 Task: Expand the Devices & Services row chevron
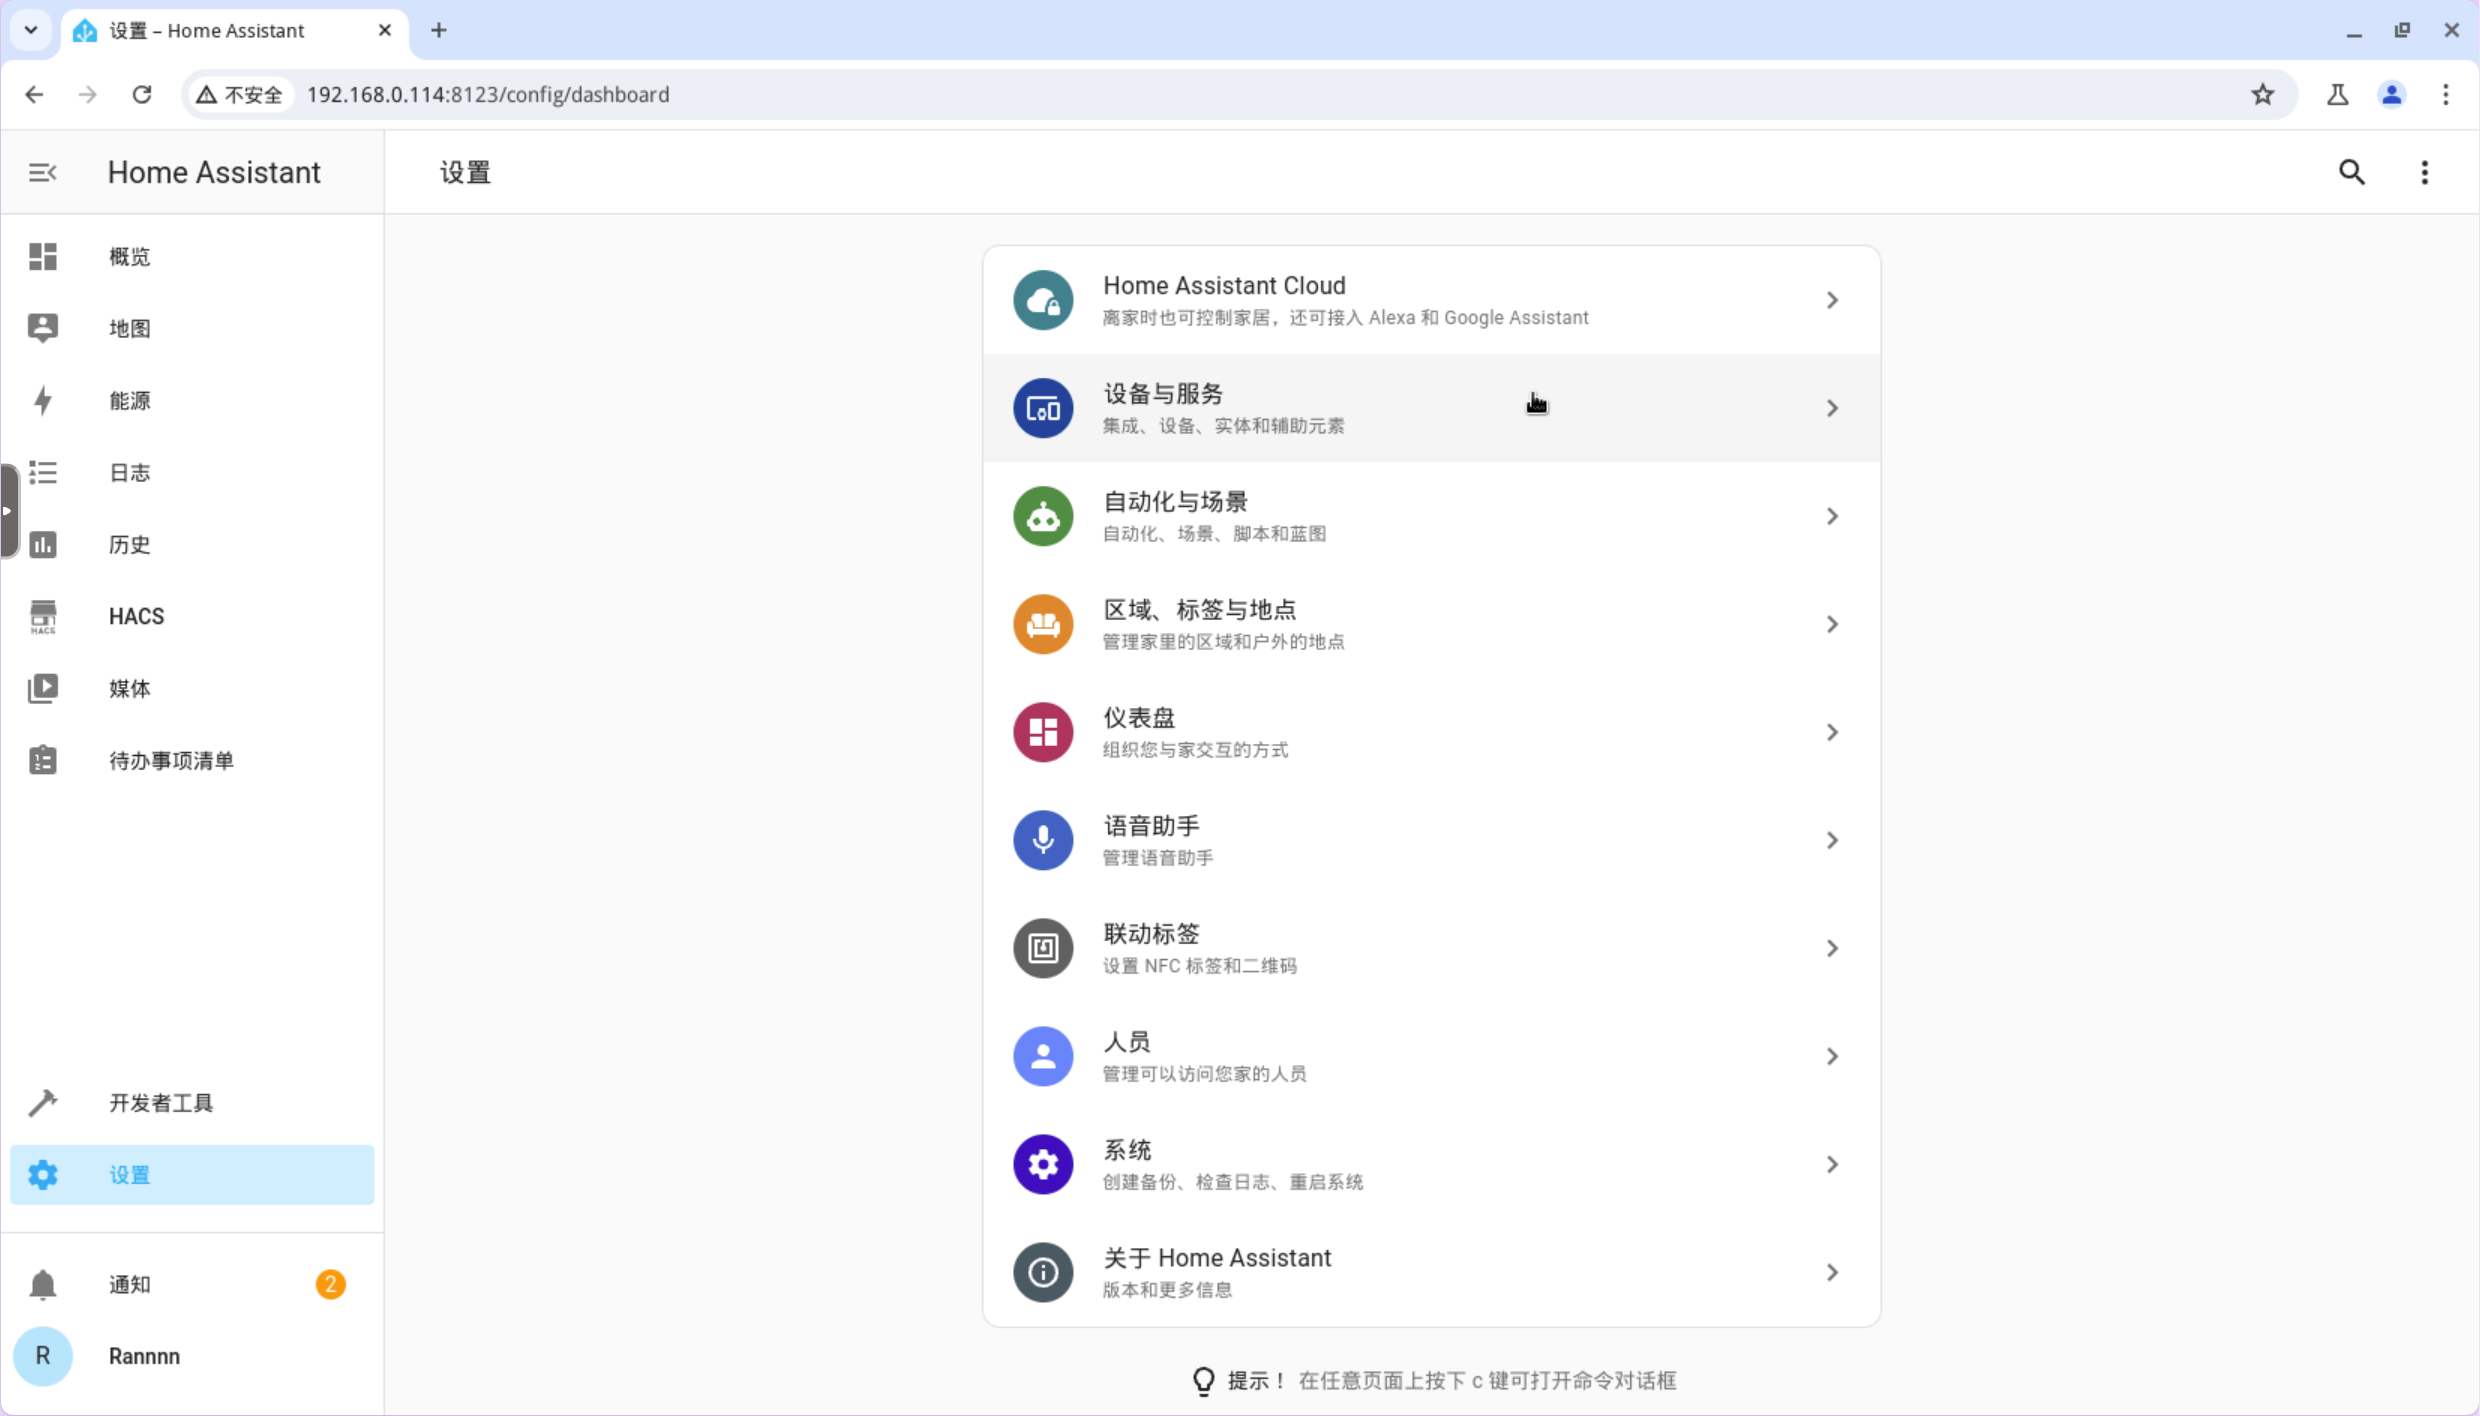1831,408
